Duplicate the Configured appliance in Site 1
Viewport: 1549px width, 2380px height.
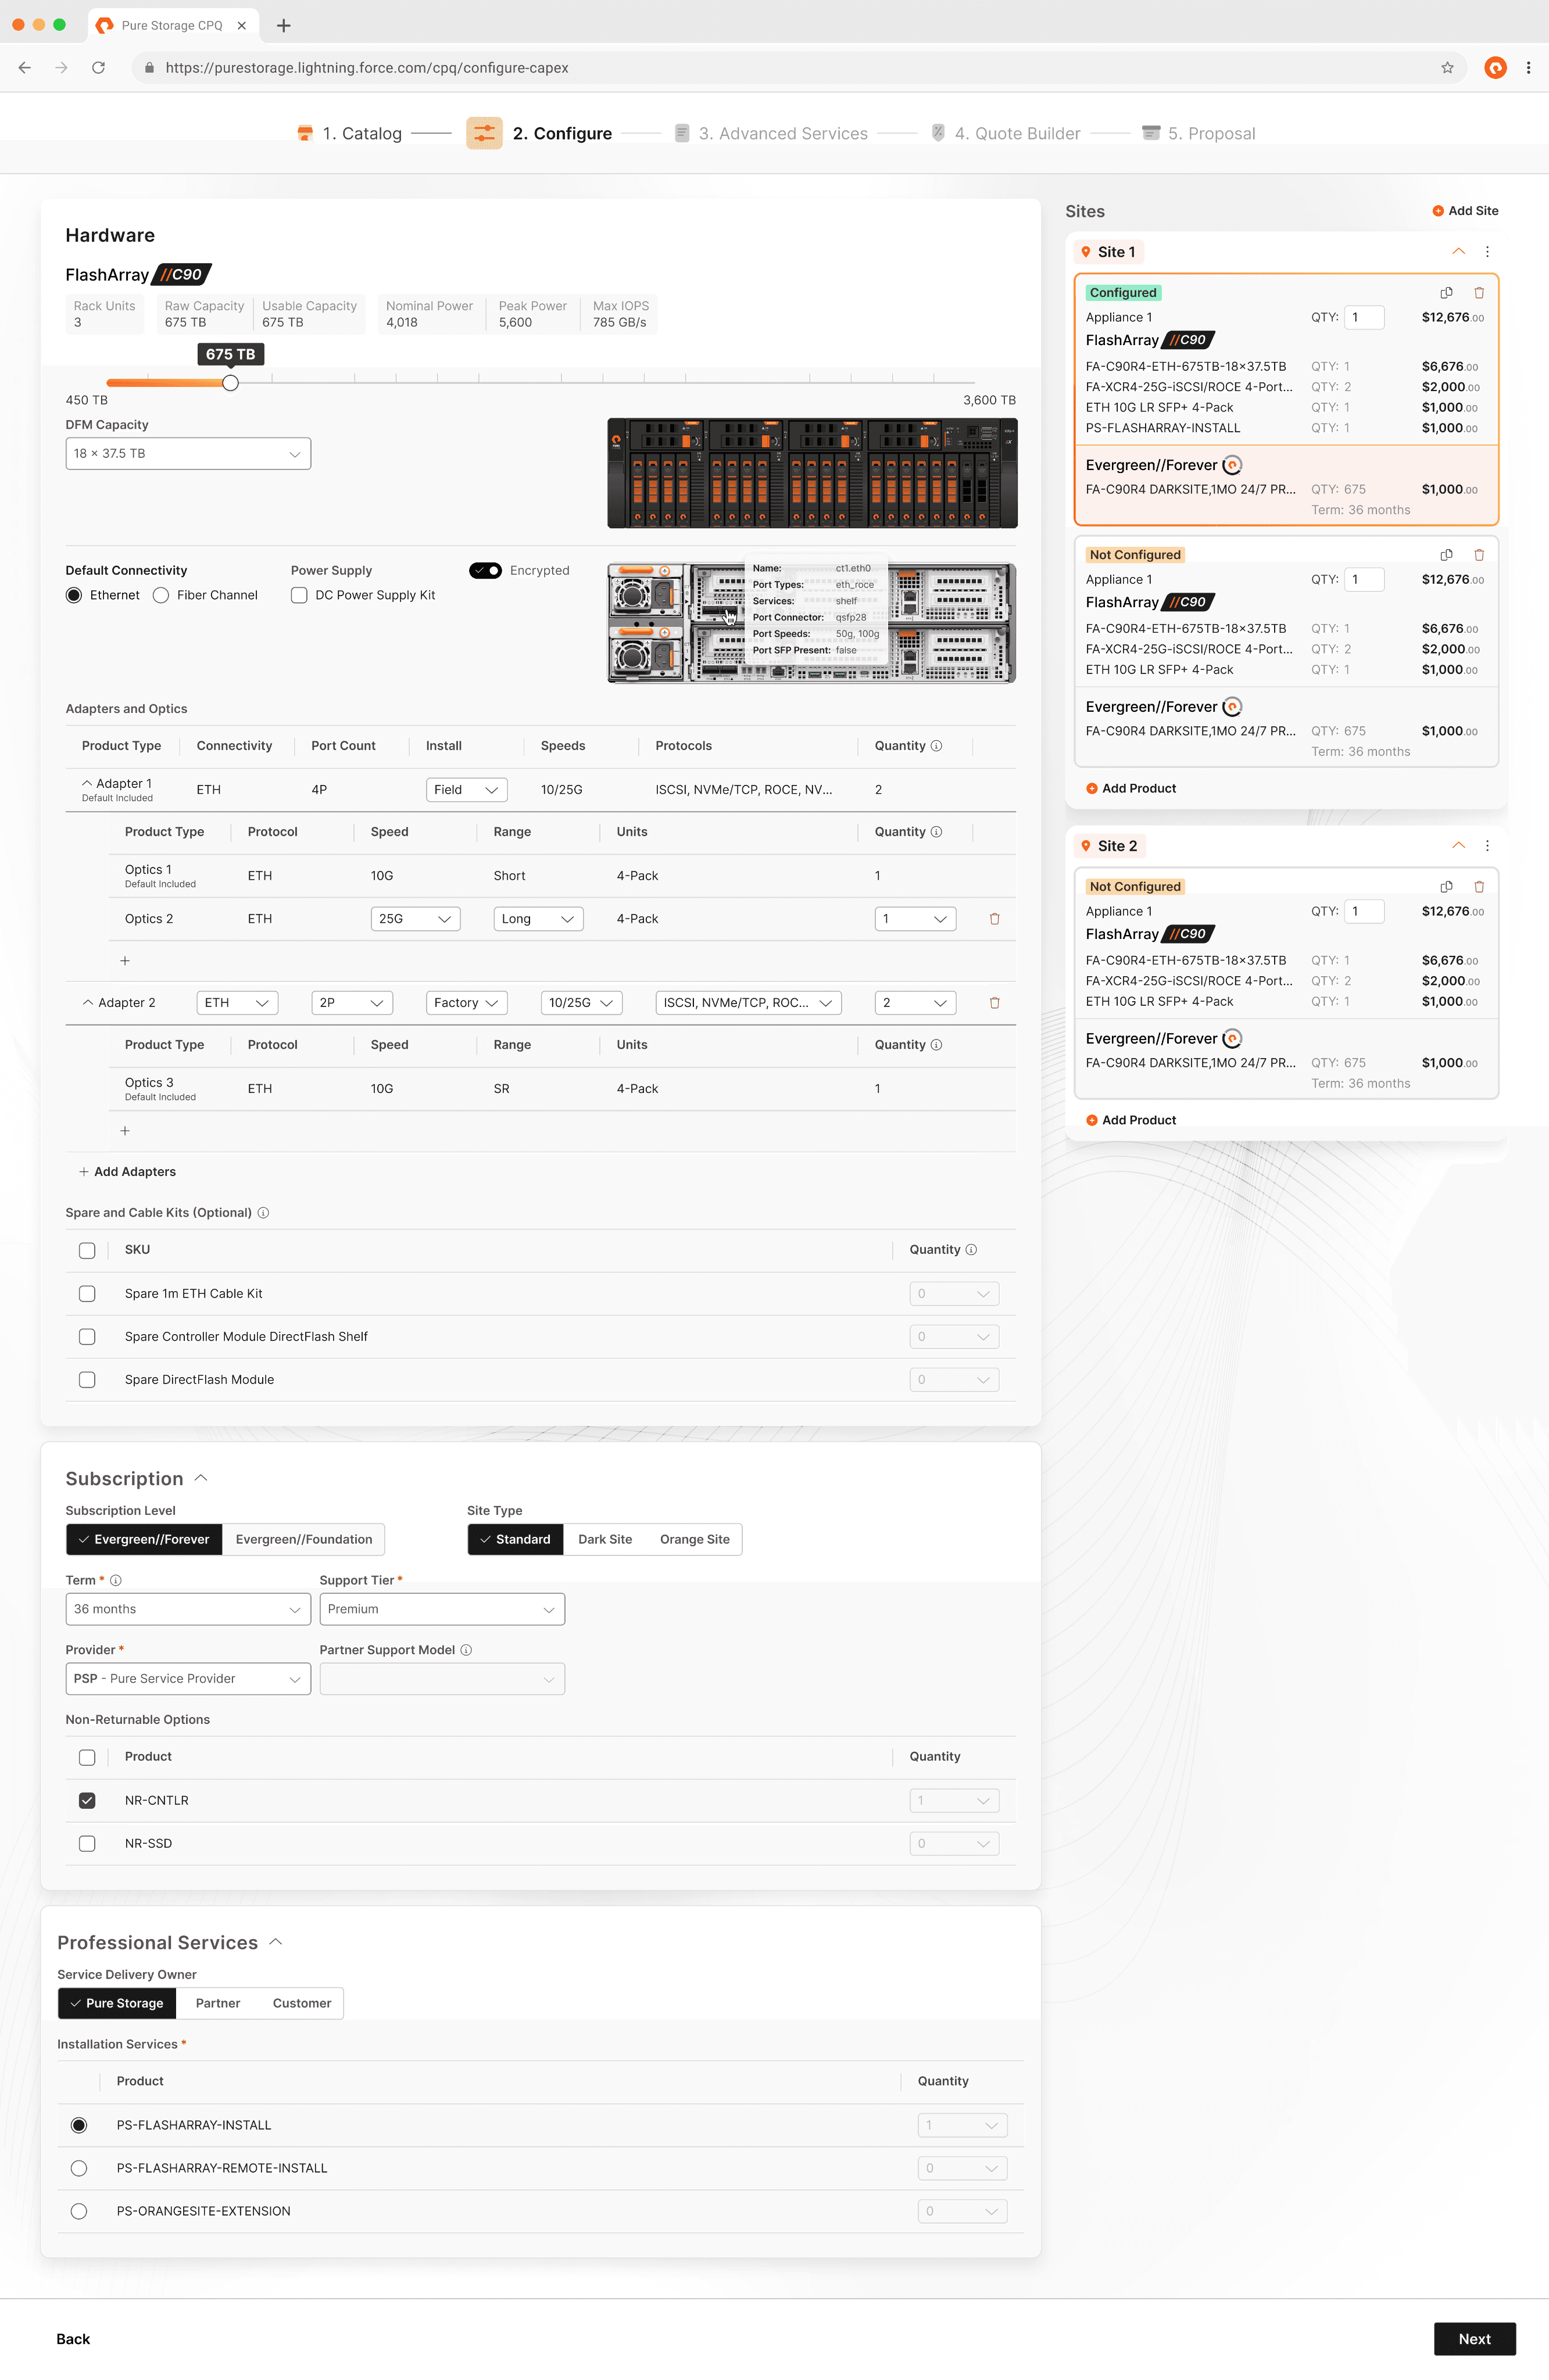(x=1445, y=292)
